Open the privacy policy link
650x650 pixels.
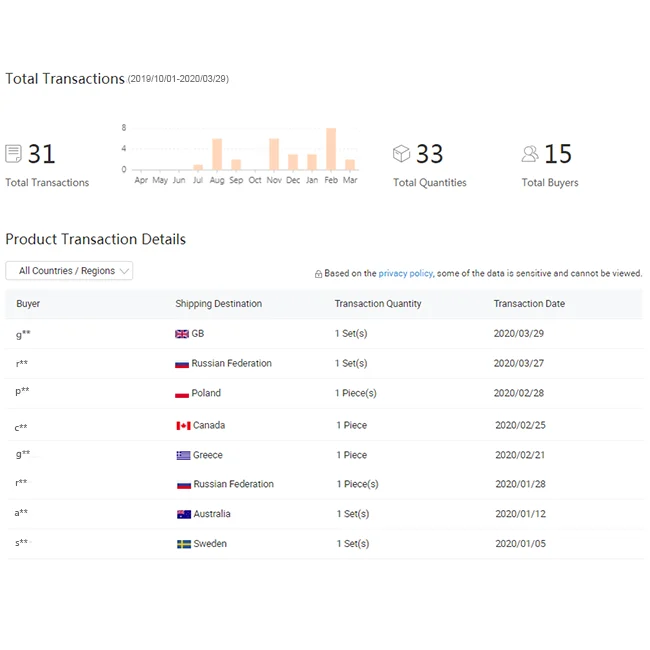click(x=405, y=273)
